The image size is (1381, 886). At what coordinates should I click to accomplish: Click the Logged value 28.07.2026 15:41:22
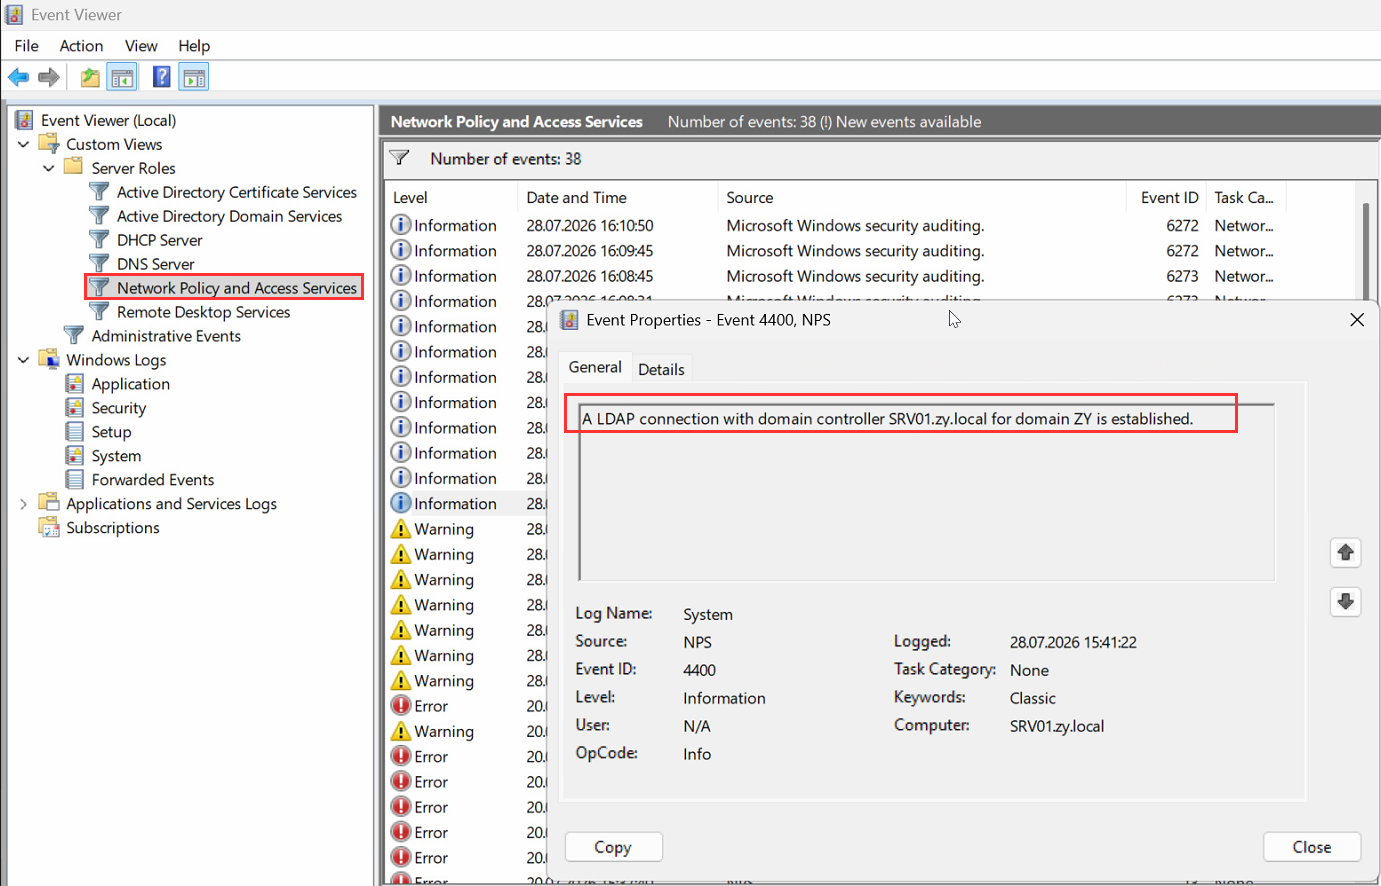tap(1073, 642)
